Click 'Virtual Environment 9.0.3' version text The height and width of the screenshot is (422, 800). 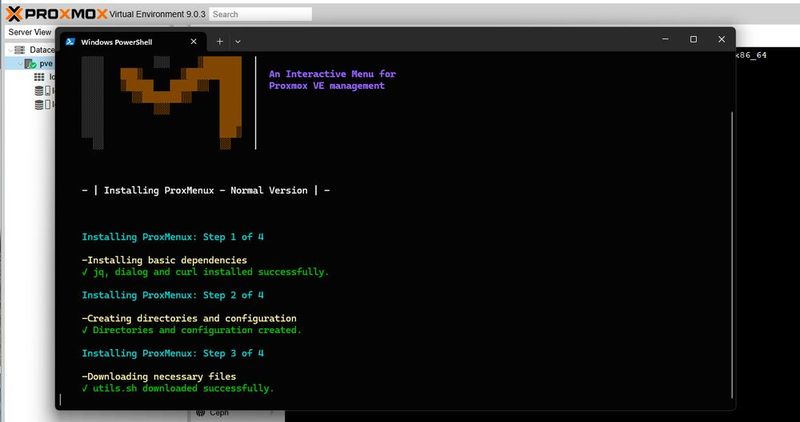157,14
